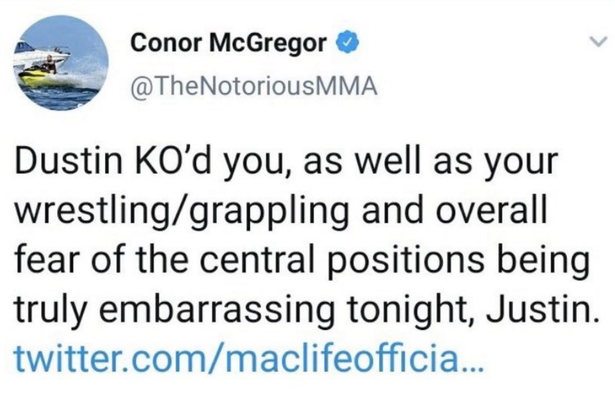
Task: Follow the twitter.com/maclifeofficia link
Action: coord(249,358)
